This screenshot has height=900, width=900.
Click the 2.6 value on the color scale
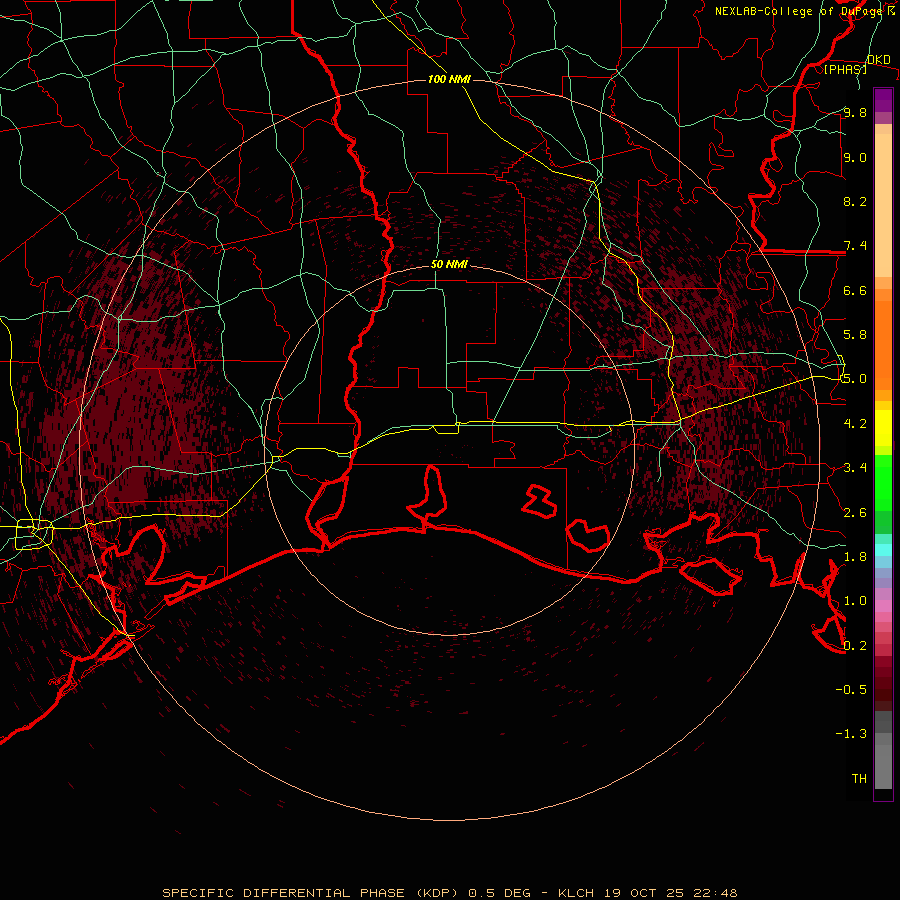[855, 513]
